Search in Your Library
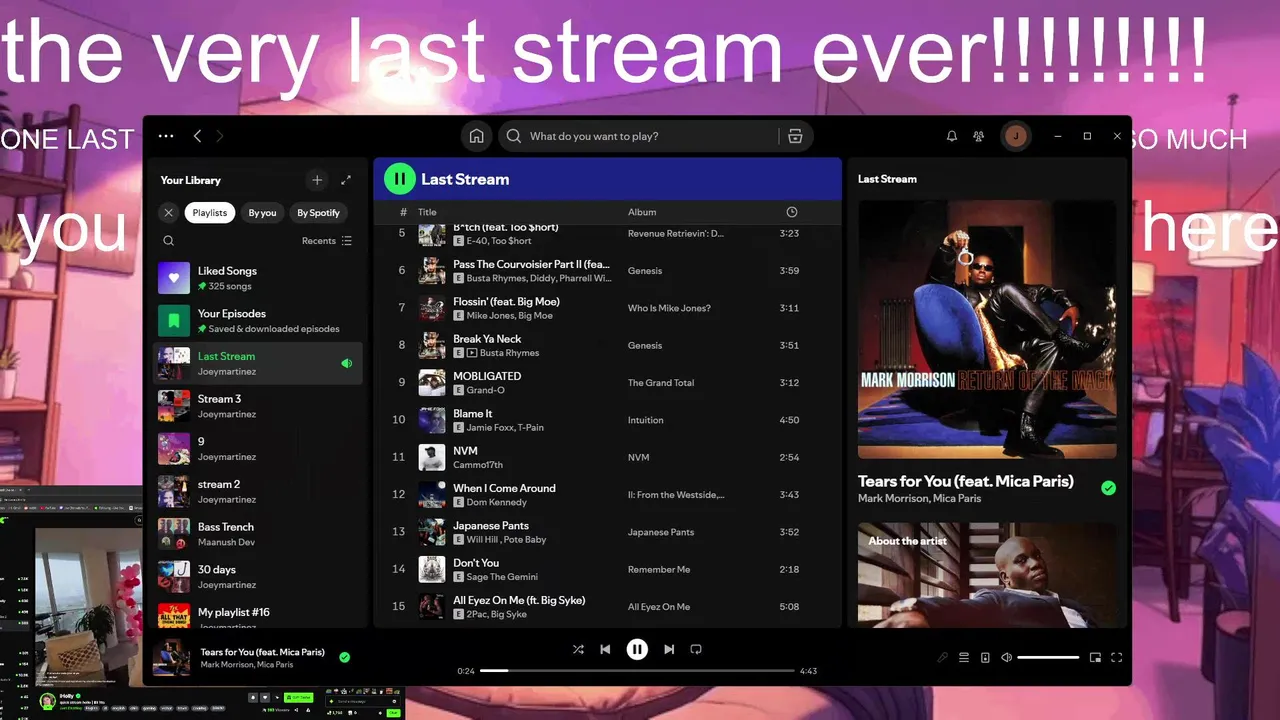1280x720 pixels. pyautogui.click(x=168, y=241)
